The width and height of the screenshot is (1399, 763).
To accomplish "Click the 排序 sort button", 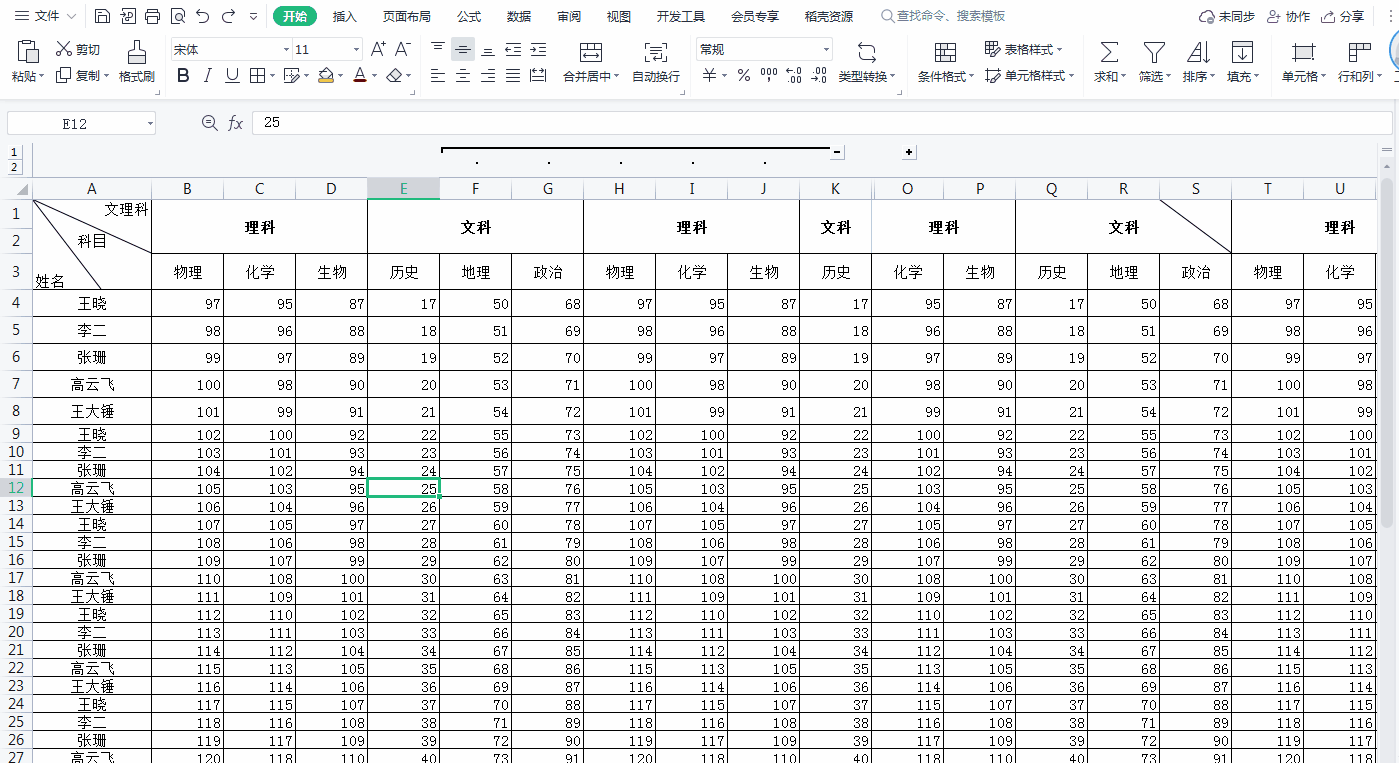I will click(x=1198, y=62).
